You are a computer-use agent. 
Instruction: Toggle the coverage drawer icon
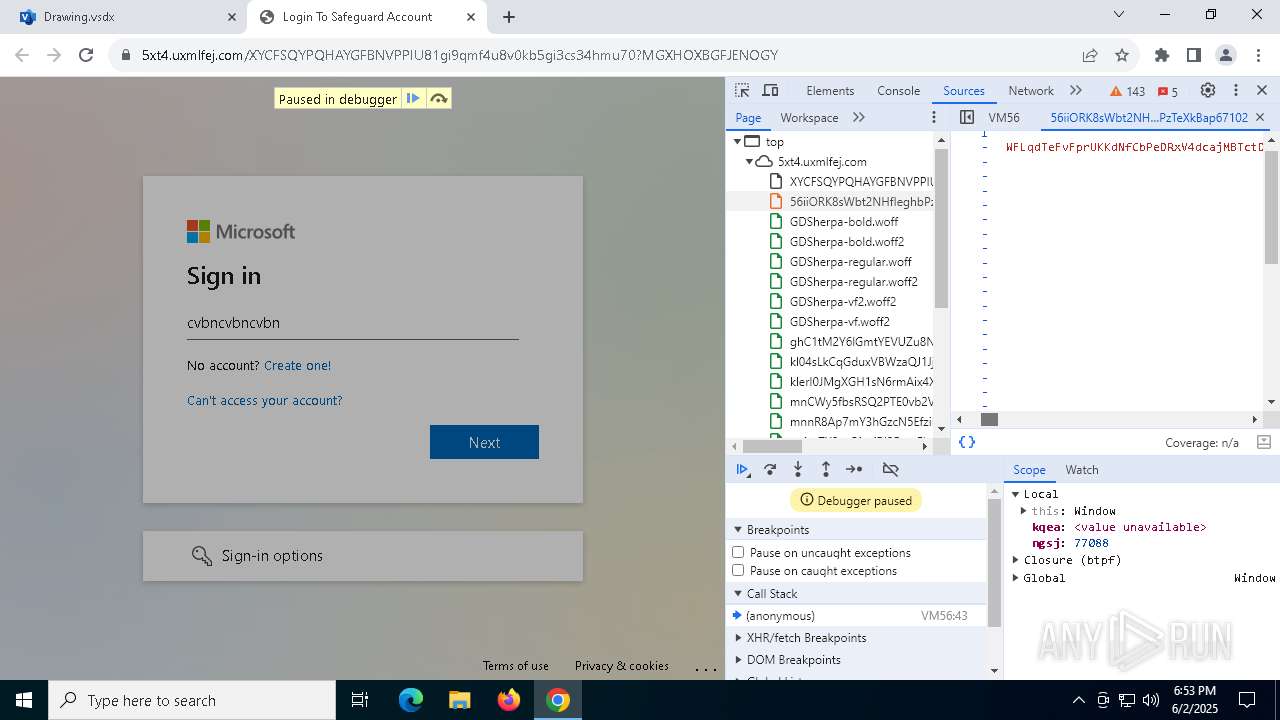[x=1264, y=442]
